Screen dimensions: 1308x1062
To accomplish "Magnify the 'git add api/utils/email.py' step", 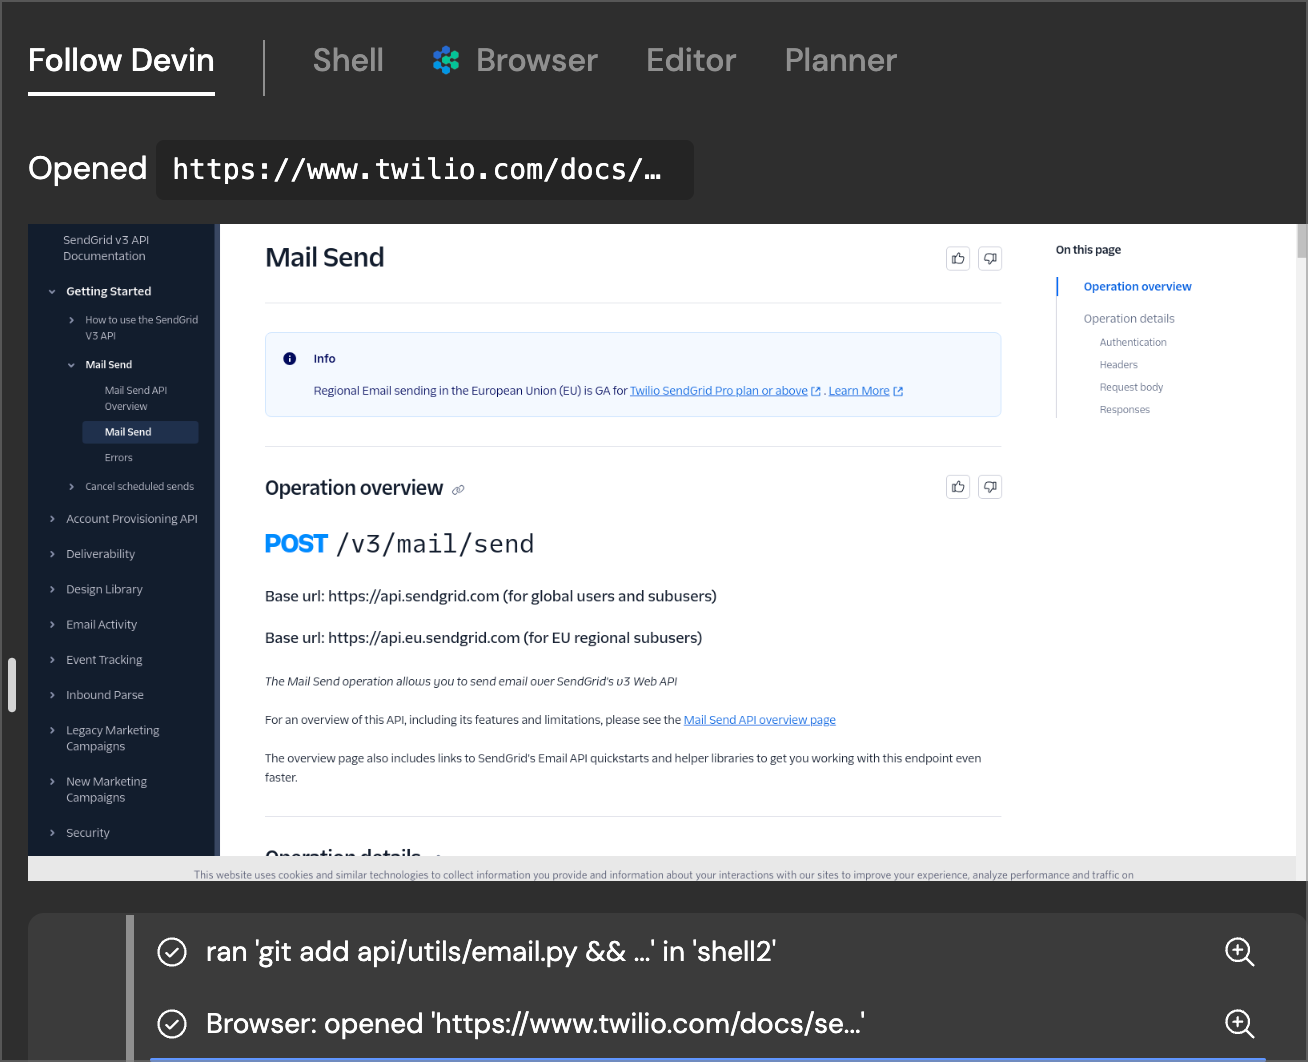I will pos(1240,952).
